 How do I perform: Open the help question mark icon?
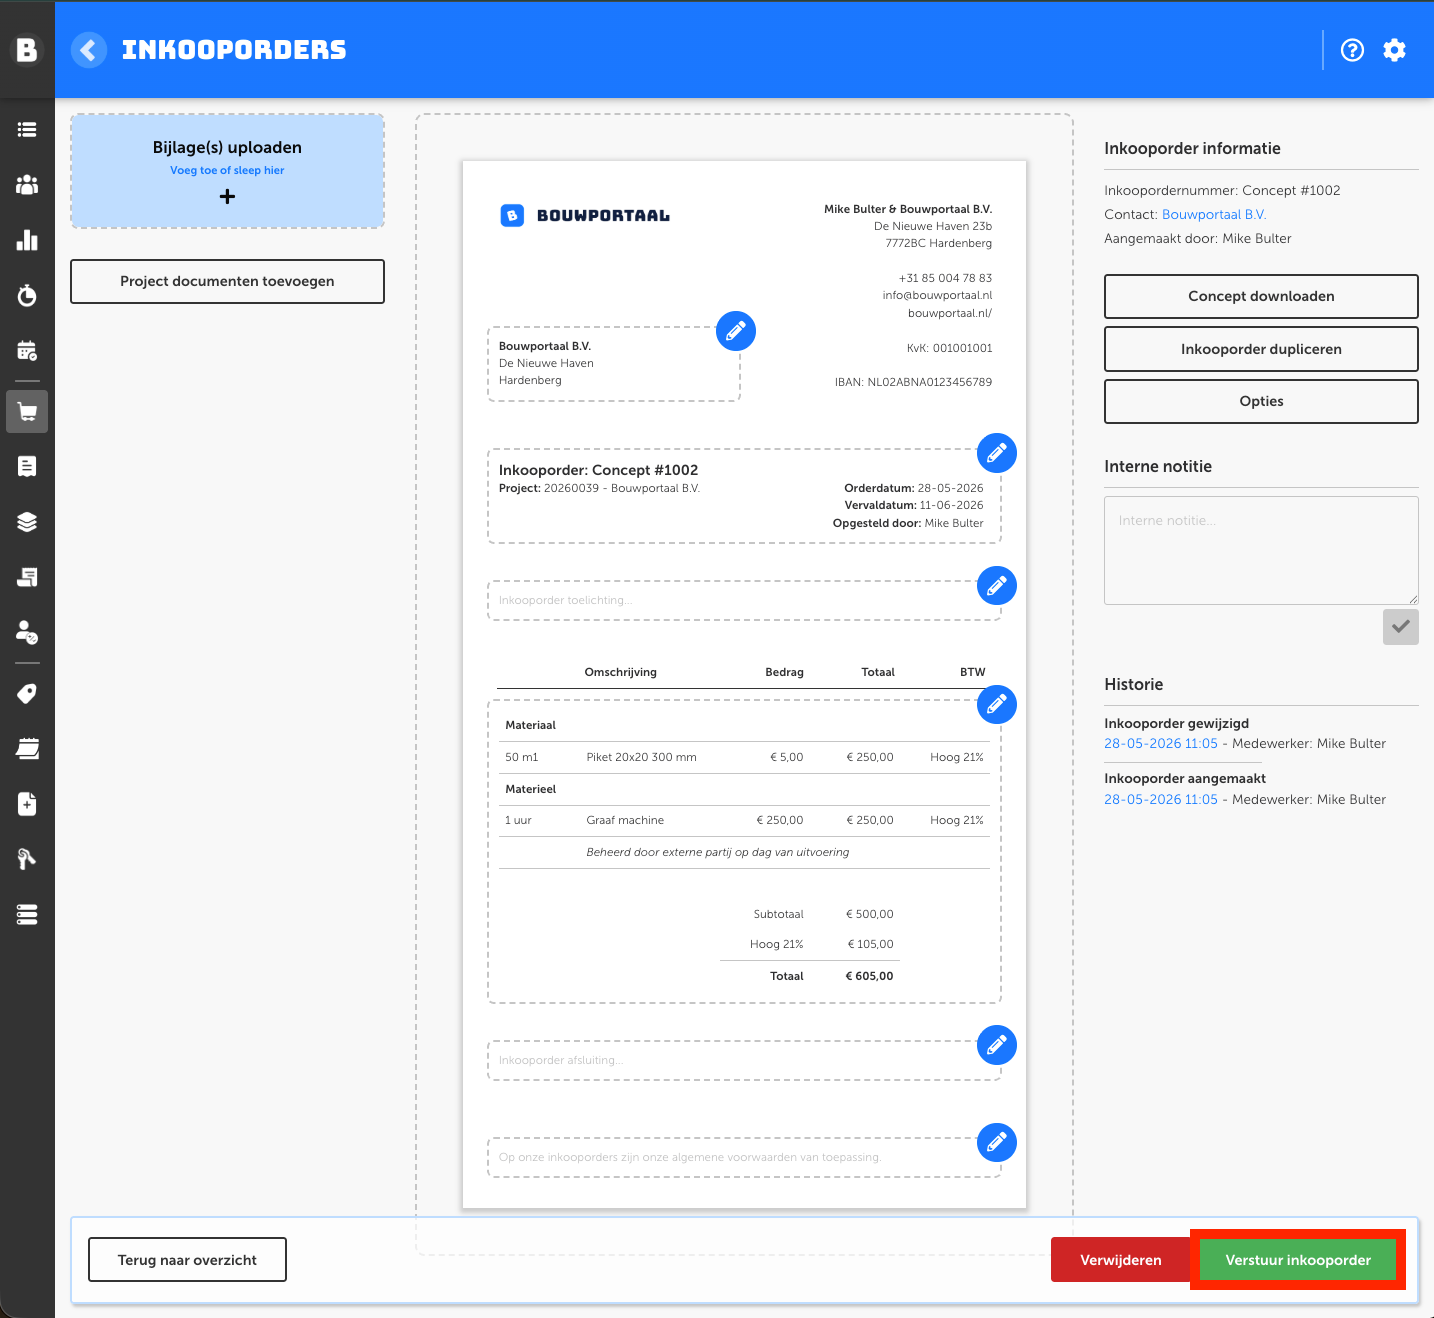pos(1352,50)
